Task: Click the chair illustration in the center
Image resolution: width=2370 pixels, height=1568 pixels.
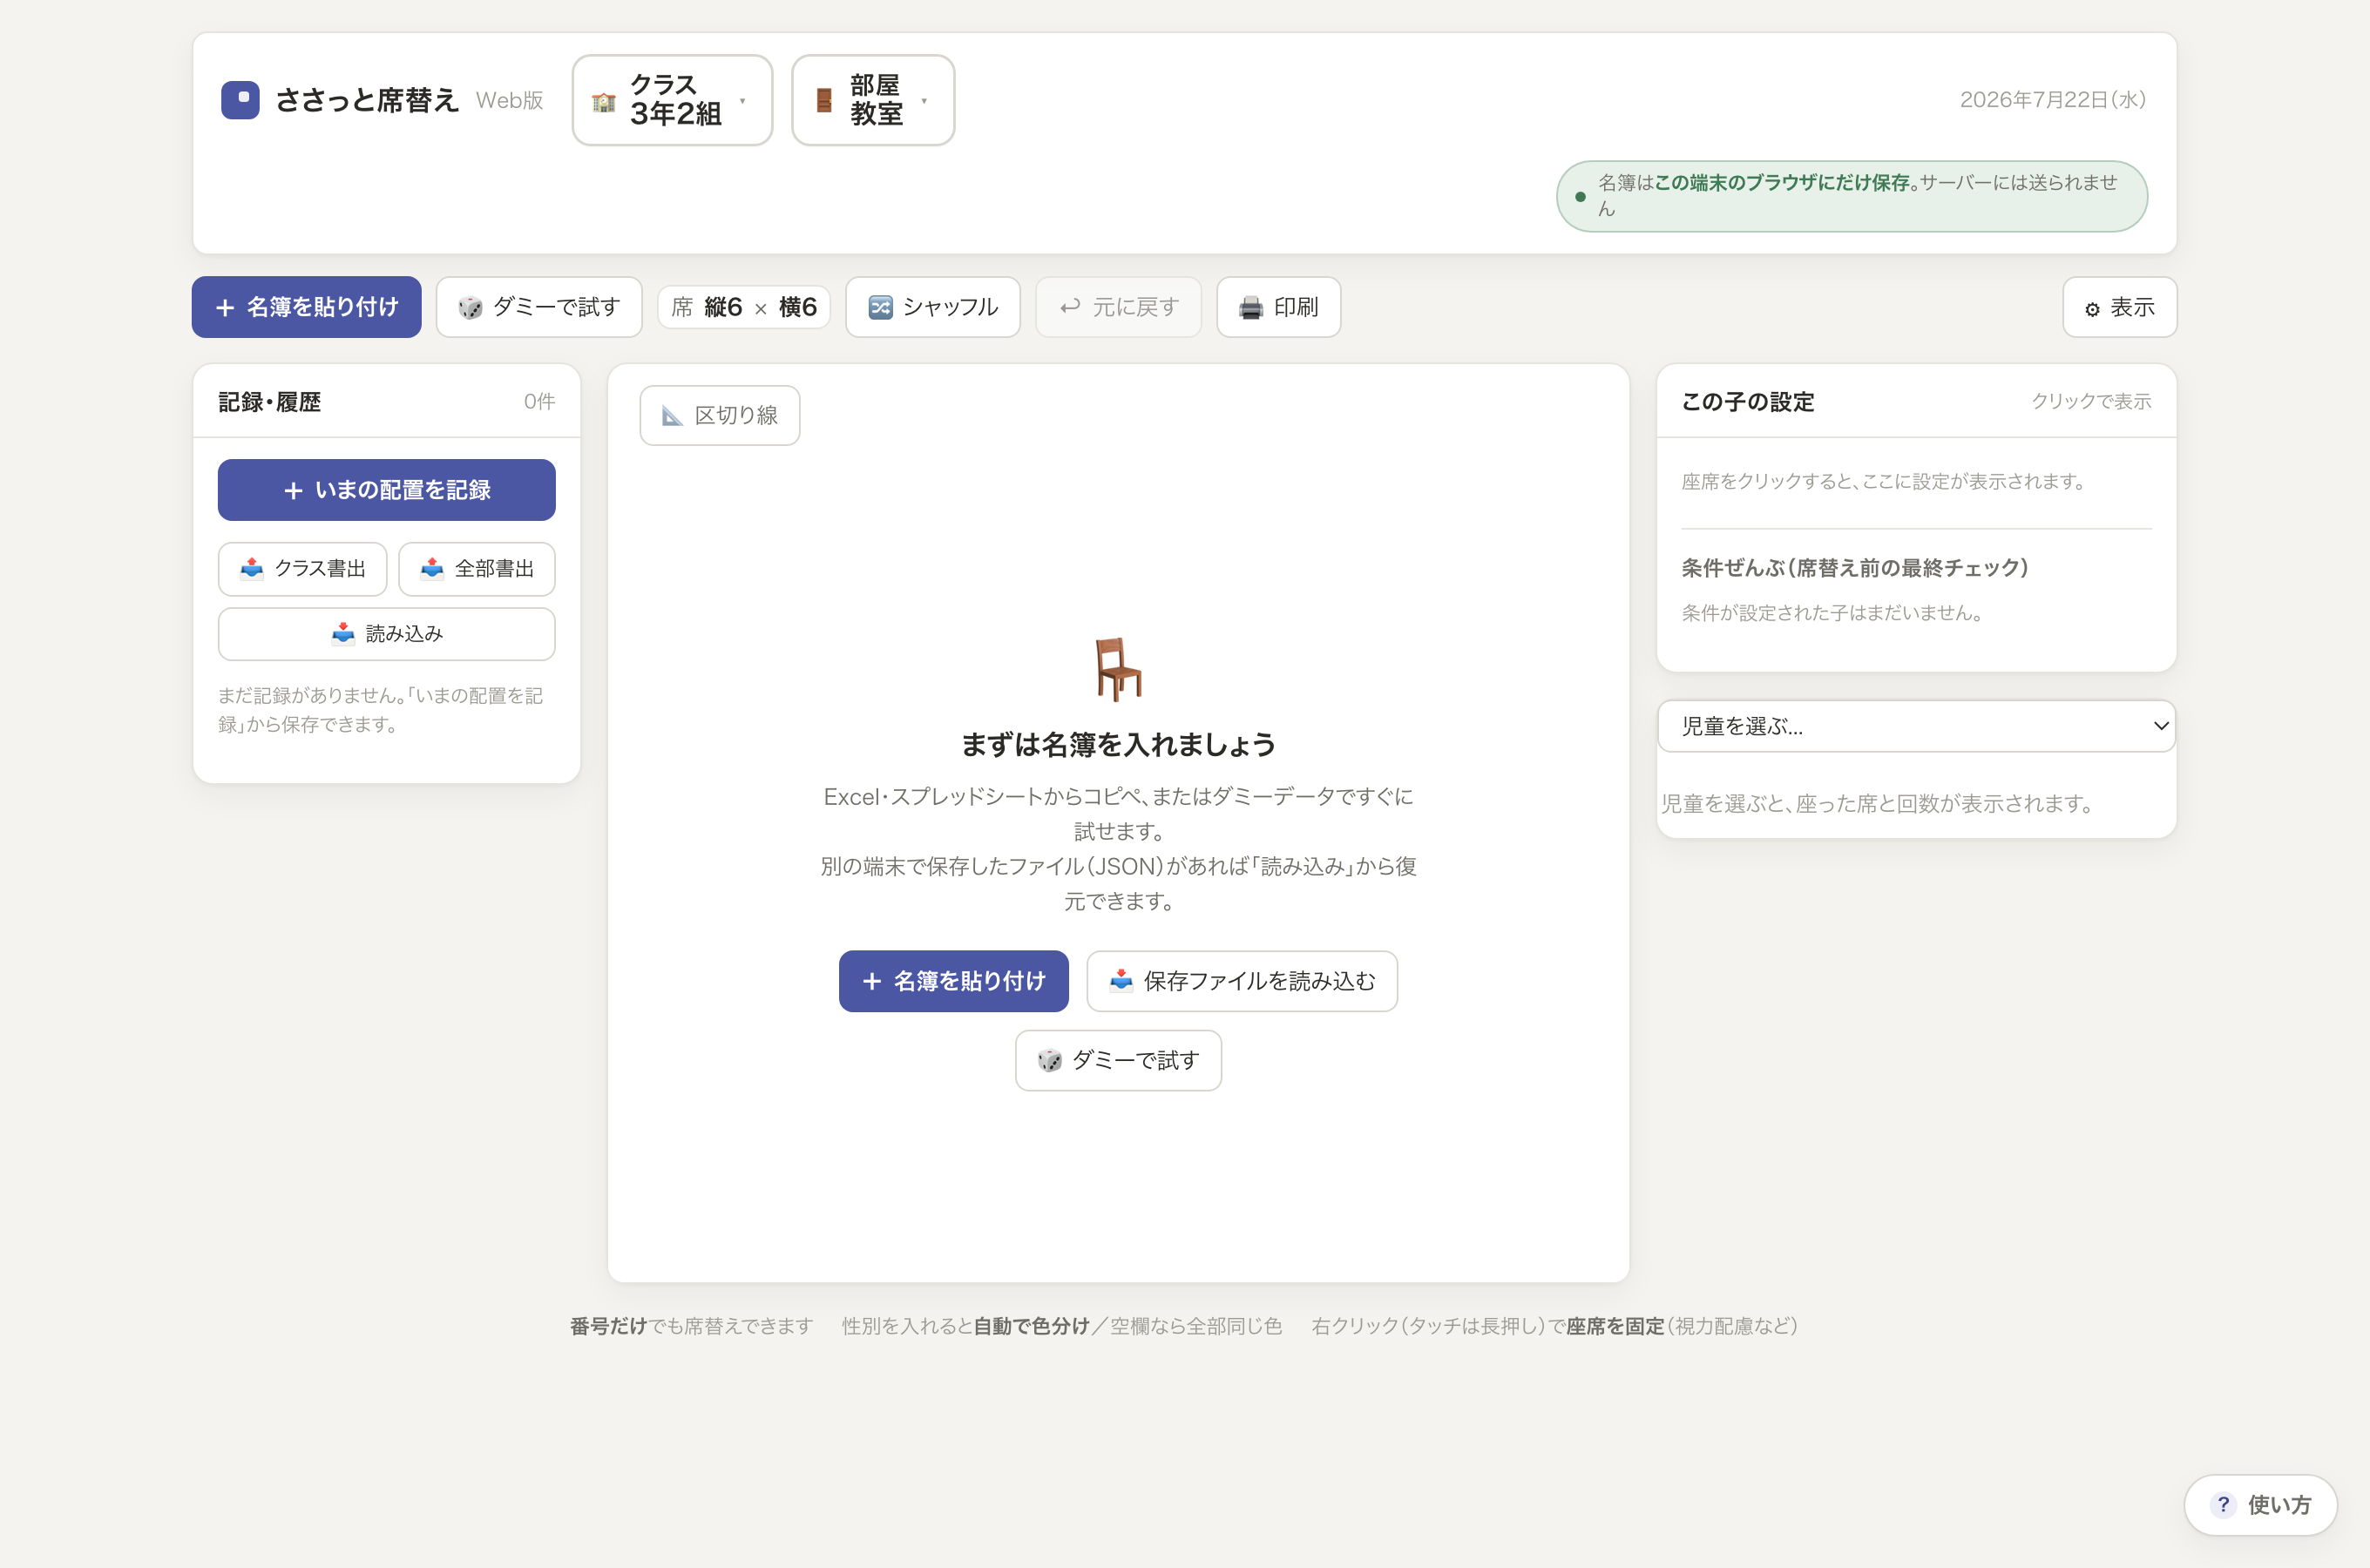Action: click(x=1118, y=670)
